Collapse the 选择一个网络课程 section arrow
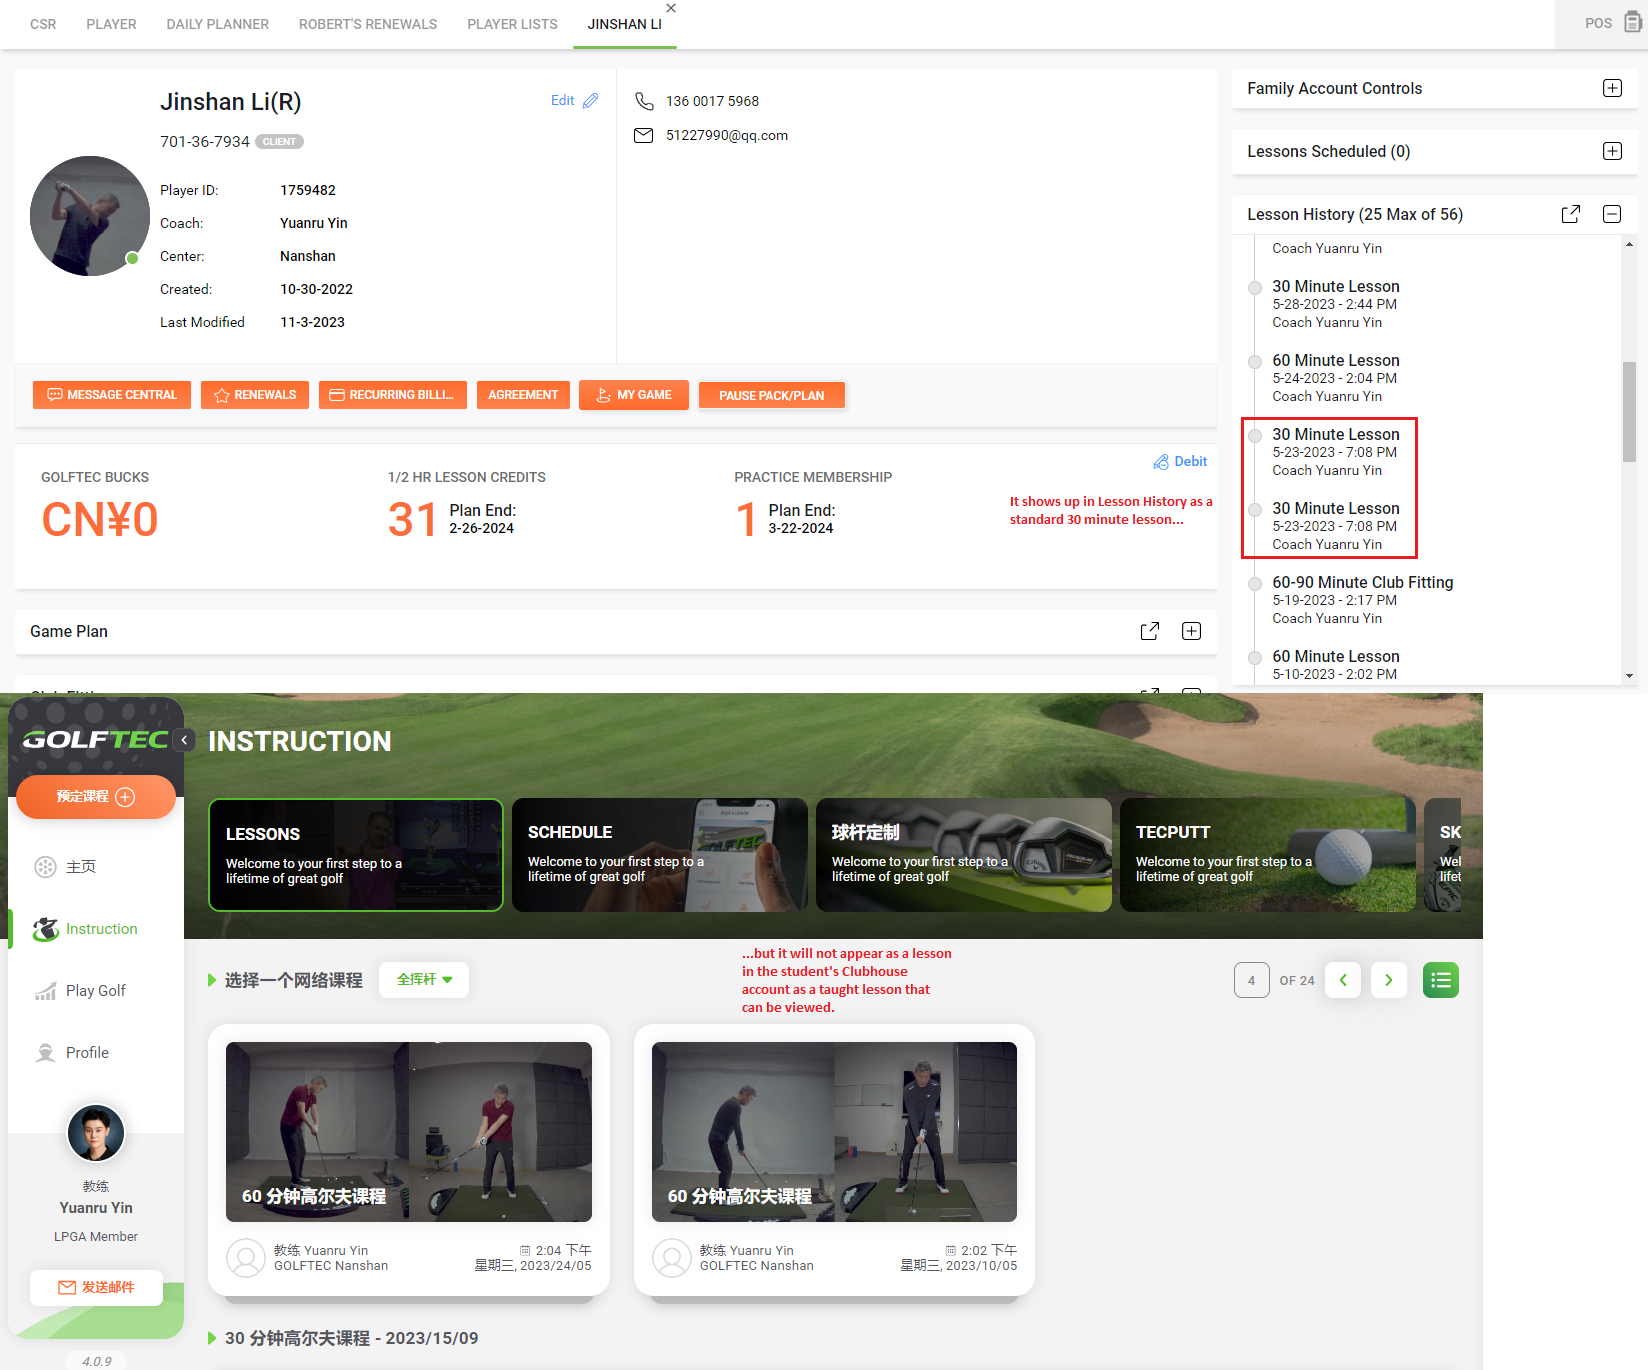 [212, 980]
